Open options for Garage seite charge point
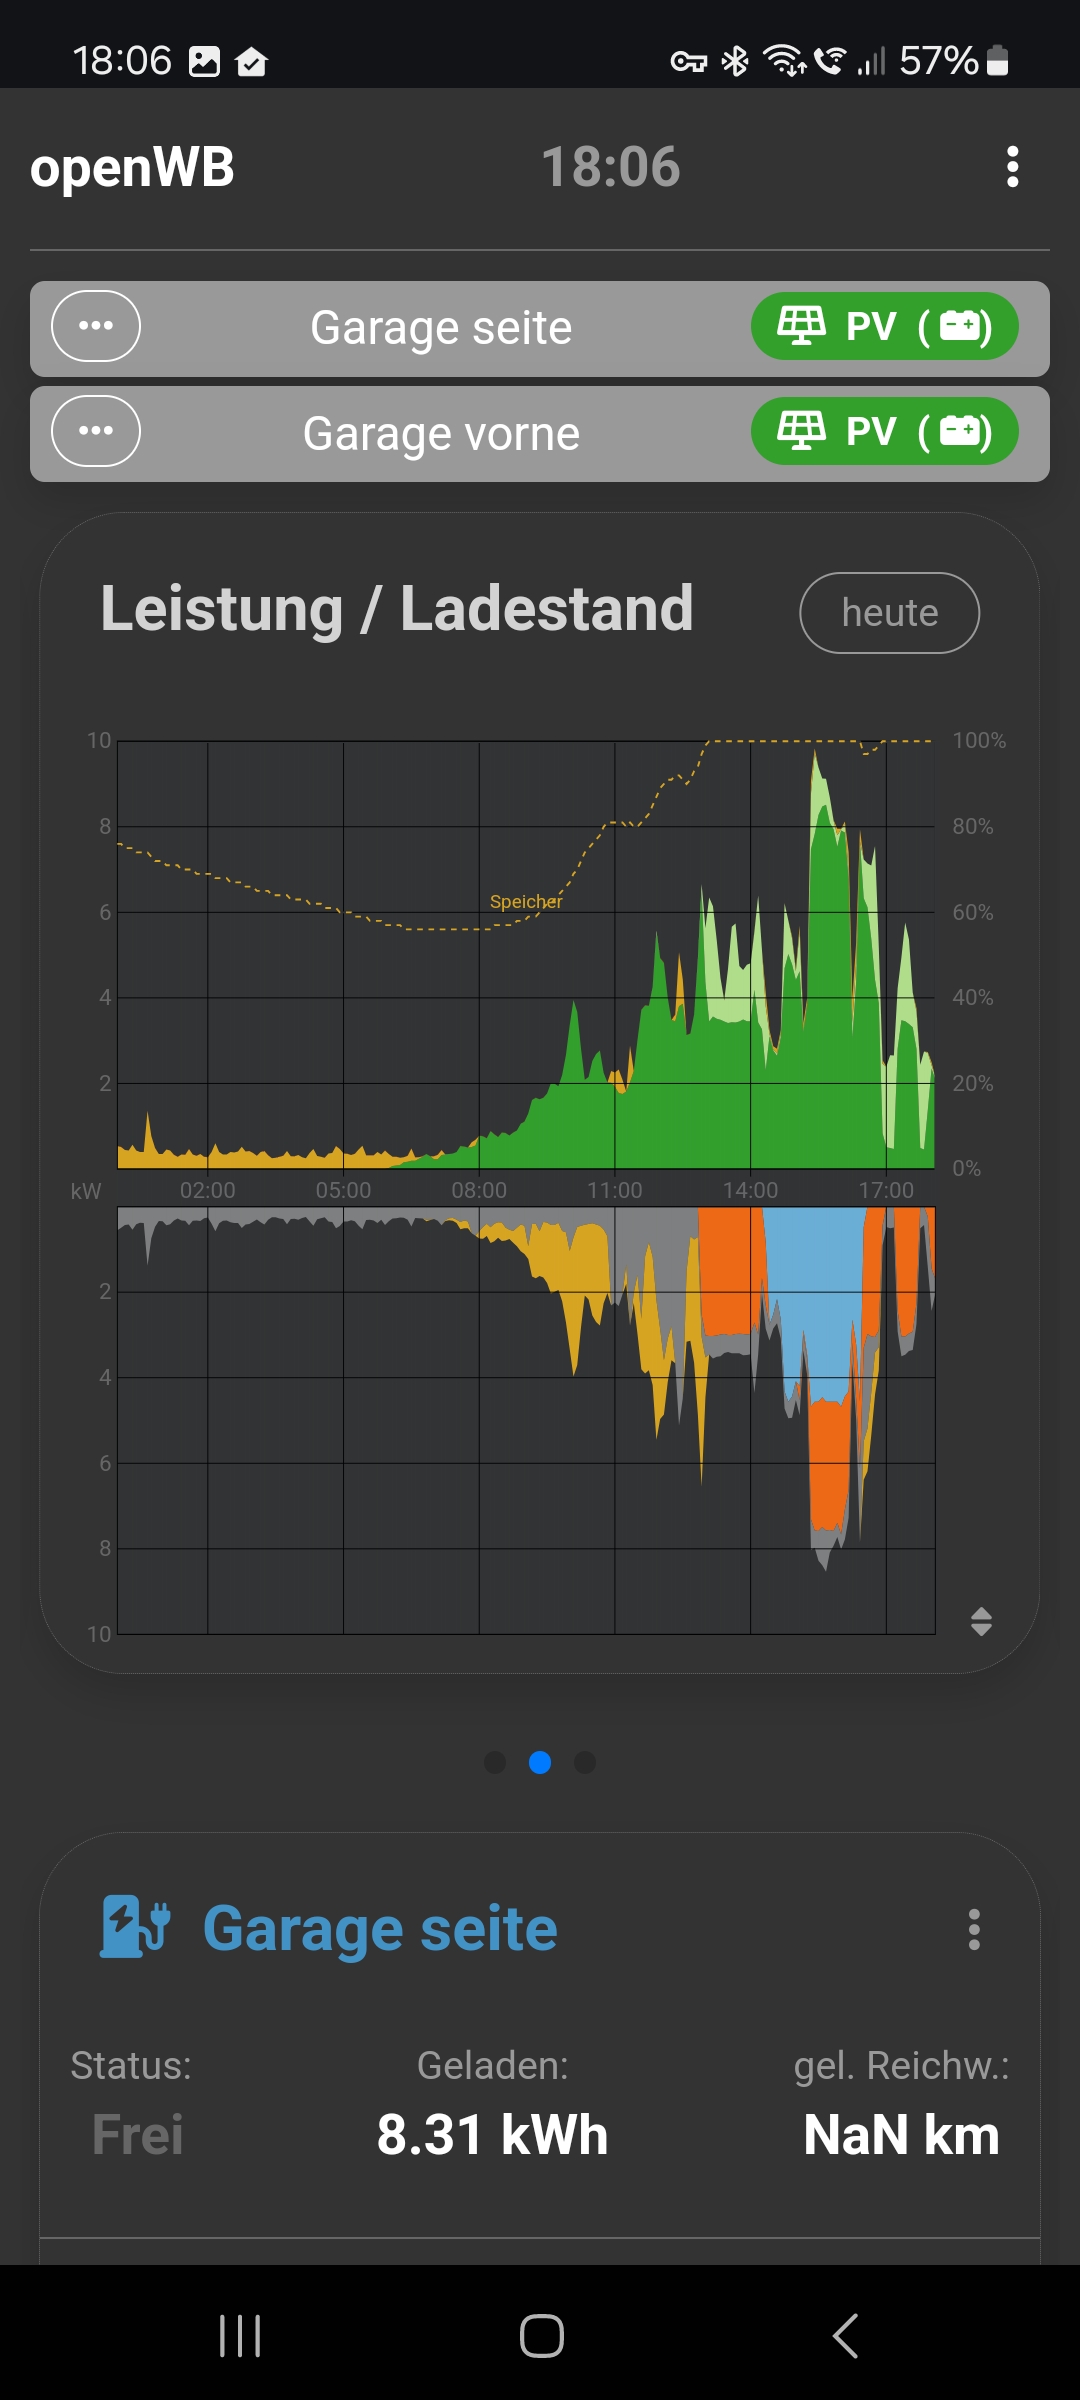 click(96, 326)
